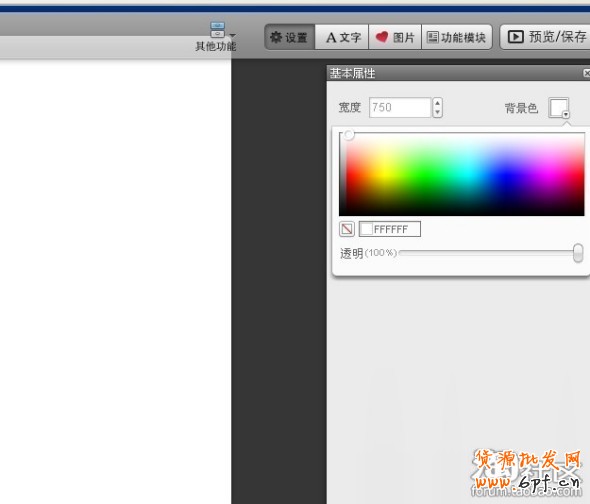Click the no-color transparent icon

coord(347,229)
